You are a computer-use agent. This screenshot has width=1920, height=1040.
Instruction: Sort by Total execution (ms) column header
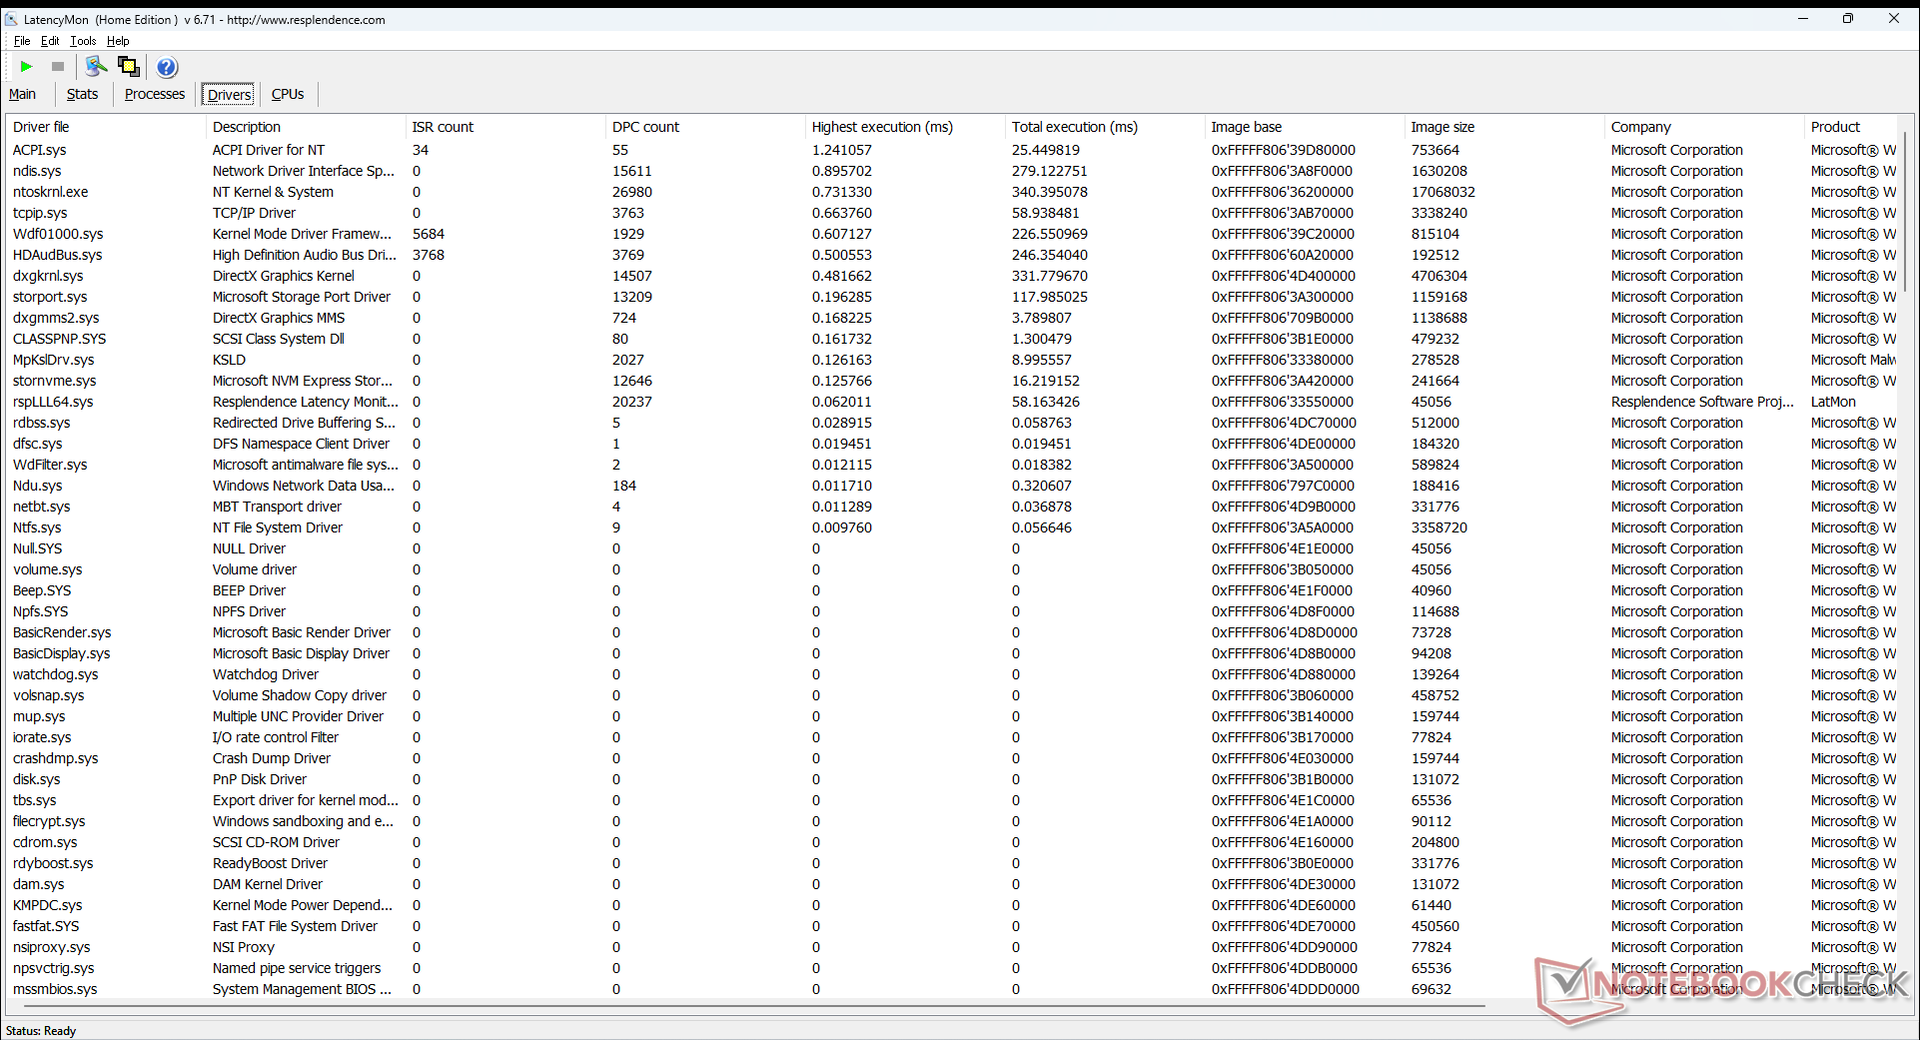click(1105, 127)
